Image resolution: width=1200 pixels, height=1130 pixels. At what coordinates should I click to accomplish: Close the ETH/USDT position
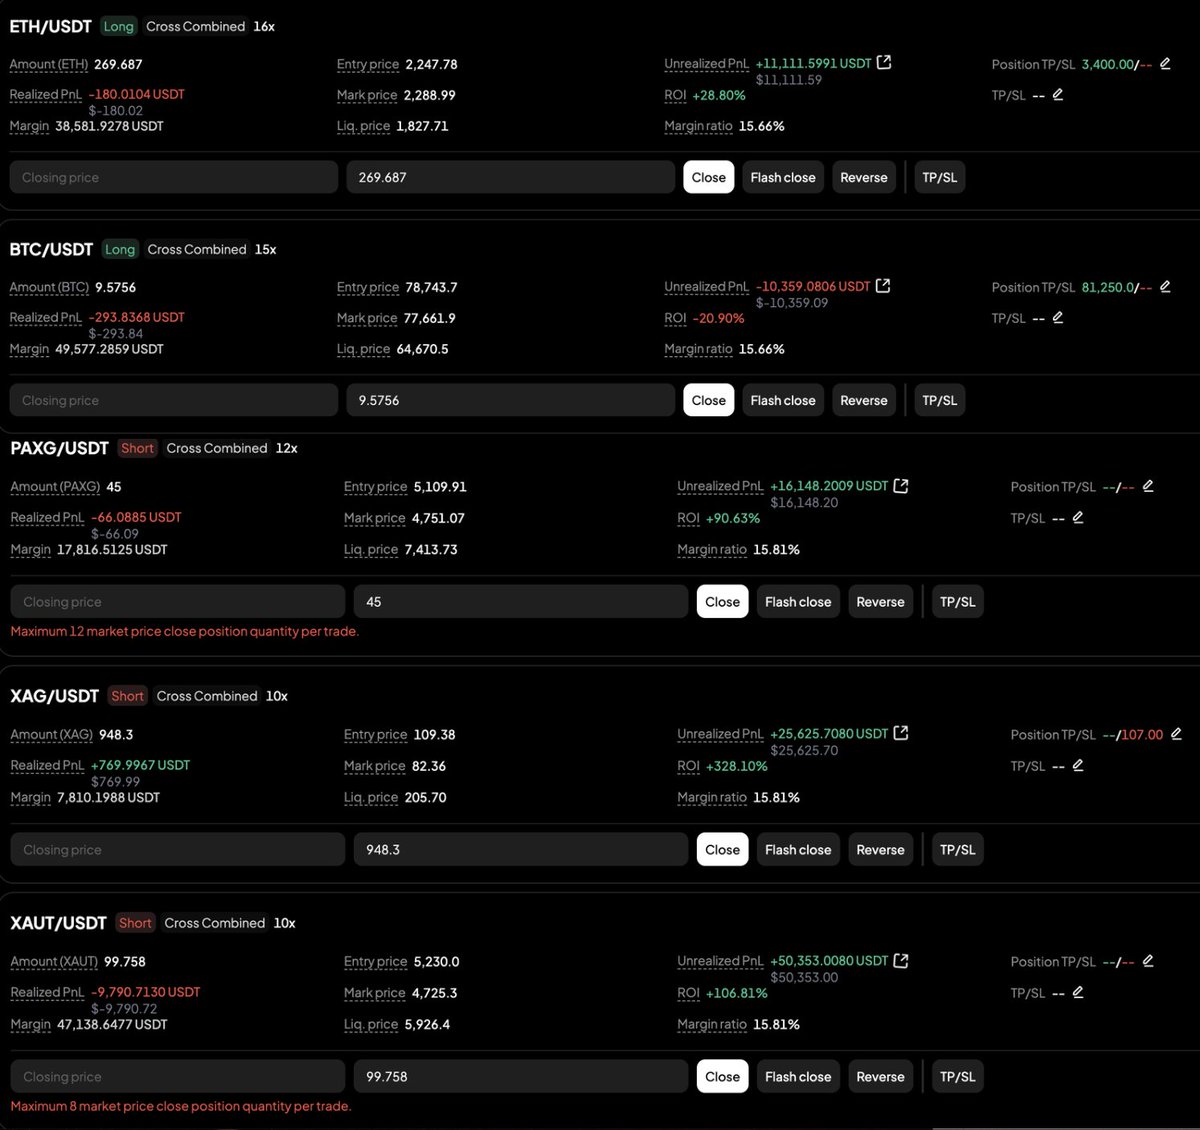pyautogui.click(x=708, y=177)
